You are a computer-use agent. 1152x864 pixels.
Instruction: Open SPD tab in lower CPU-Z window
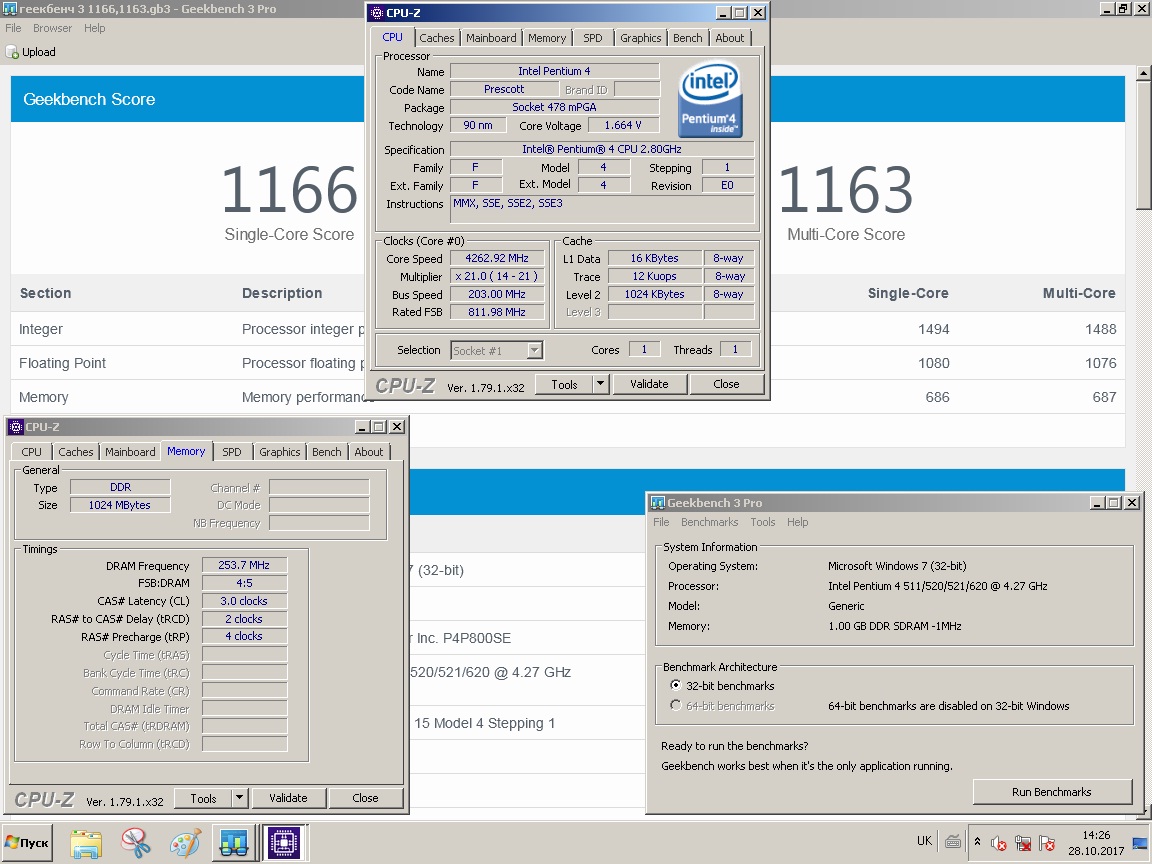[x=231, y=452]
